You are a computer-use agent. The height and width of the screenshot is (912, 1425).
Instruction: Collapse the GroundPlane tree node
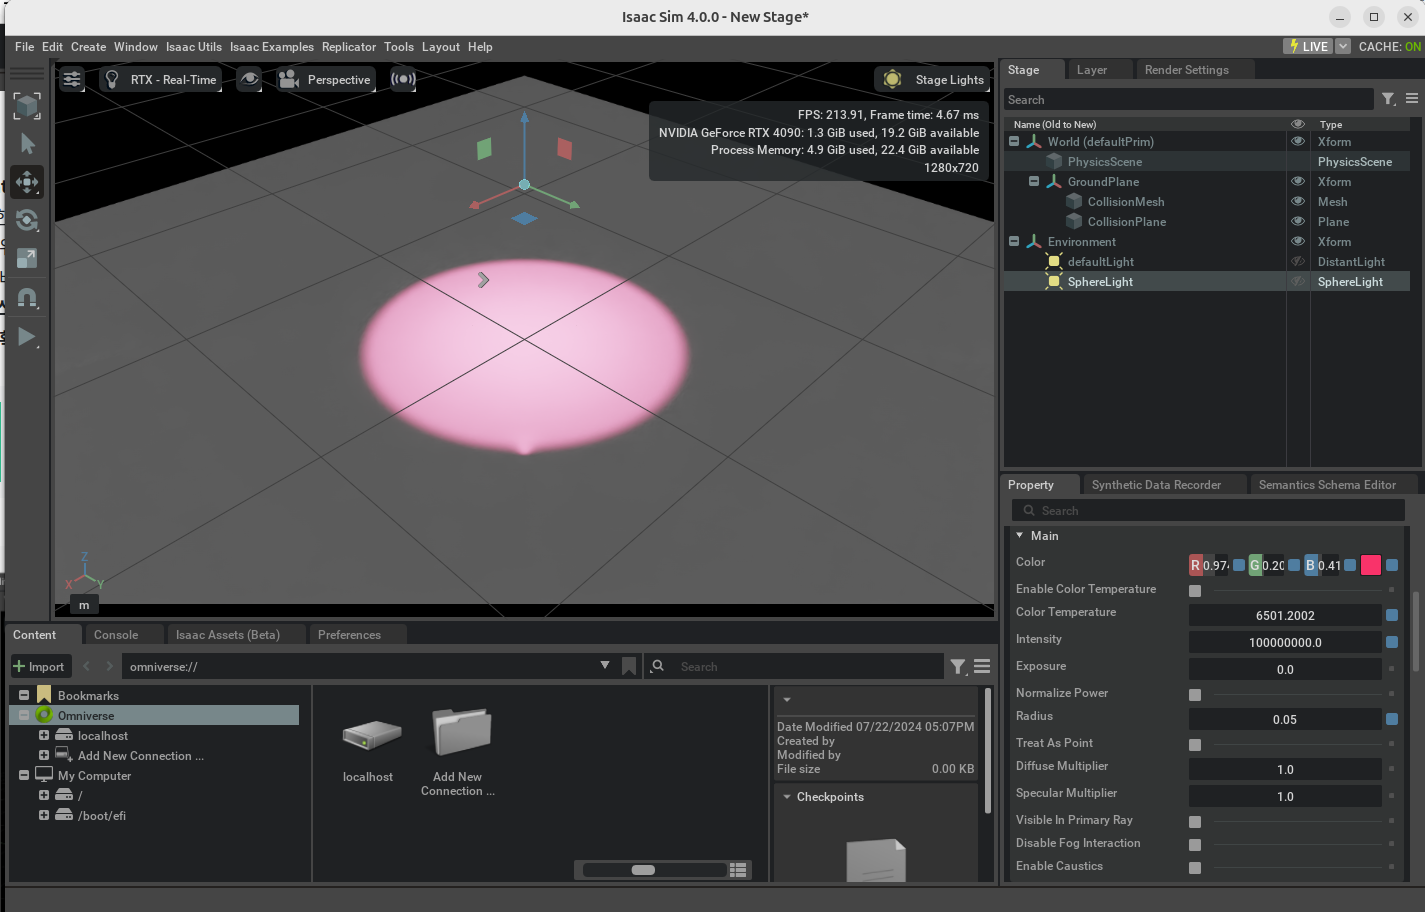(x=1034, y=182)
